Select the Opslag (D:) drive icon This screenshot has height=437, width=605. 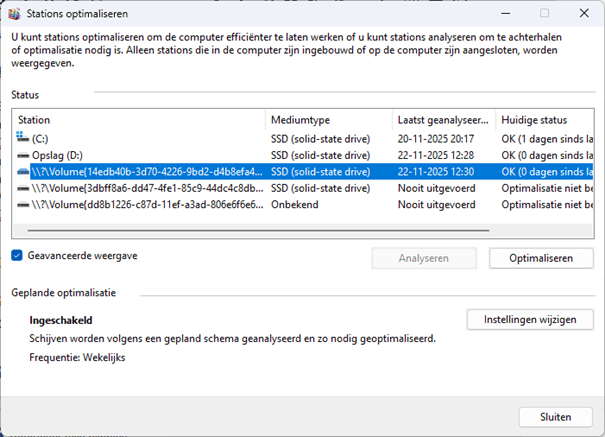(x=23, y=155)
